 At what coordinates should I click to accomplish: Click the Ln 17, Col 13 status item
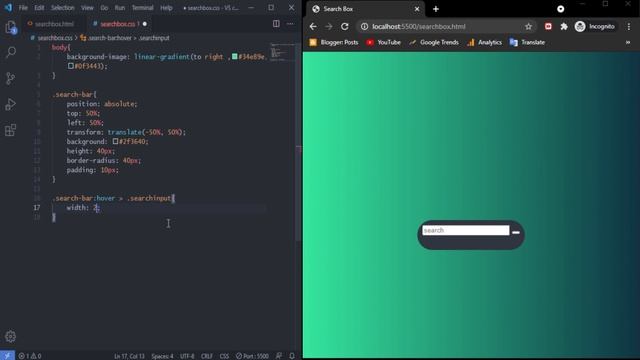pos(129,356)
